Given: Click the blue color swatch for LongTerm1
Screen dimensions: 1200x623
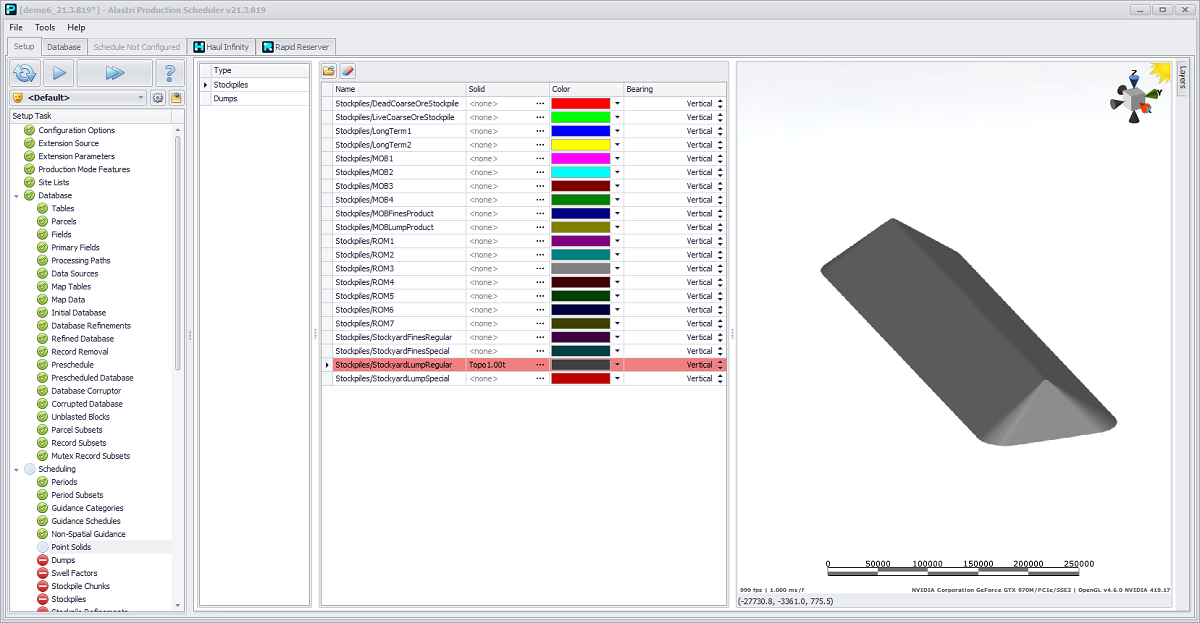Looking at the screenshot, I should 580,131.
